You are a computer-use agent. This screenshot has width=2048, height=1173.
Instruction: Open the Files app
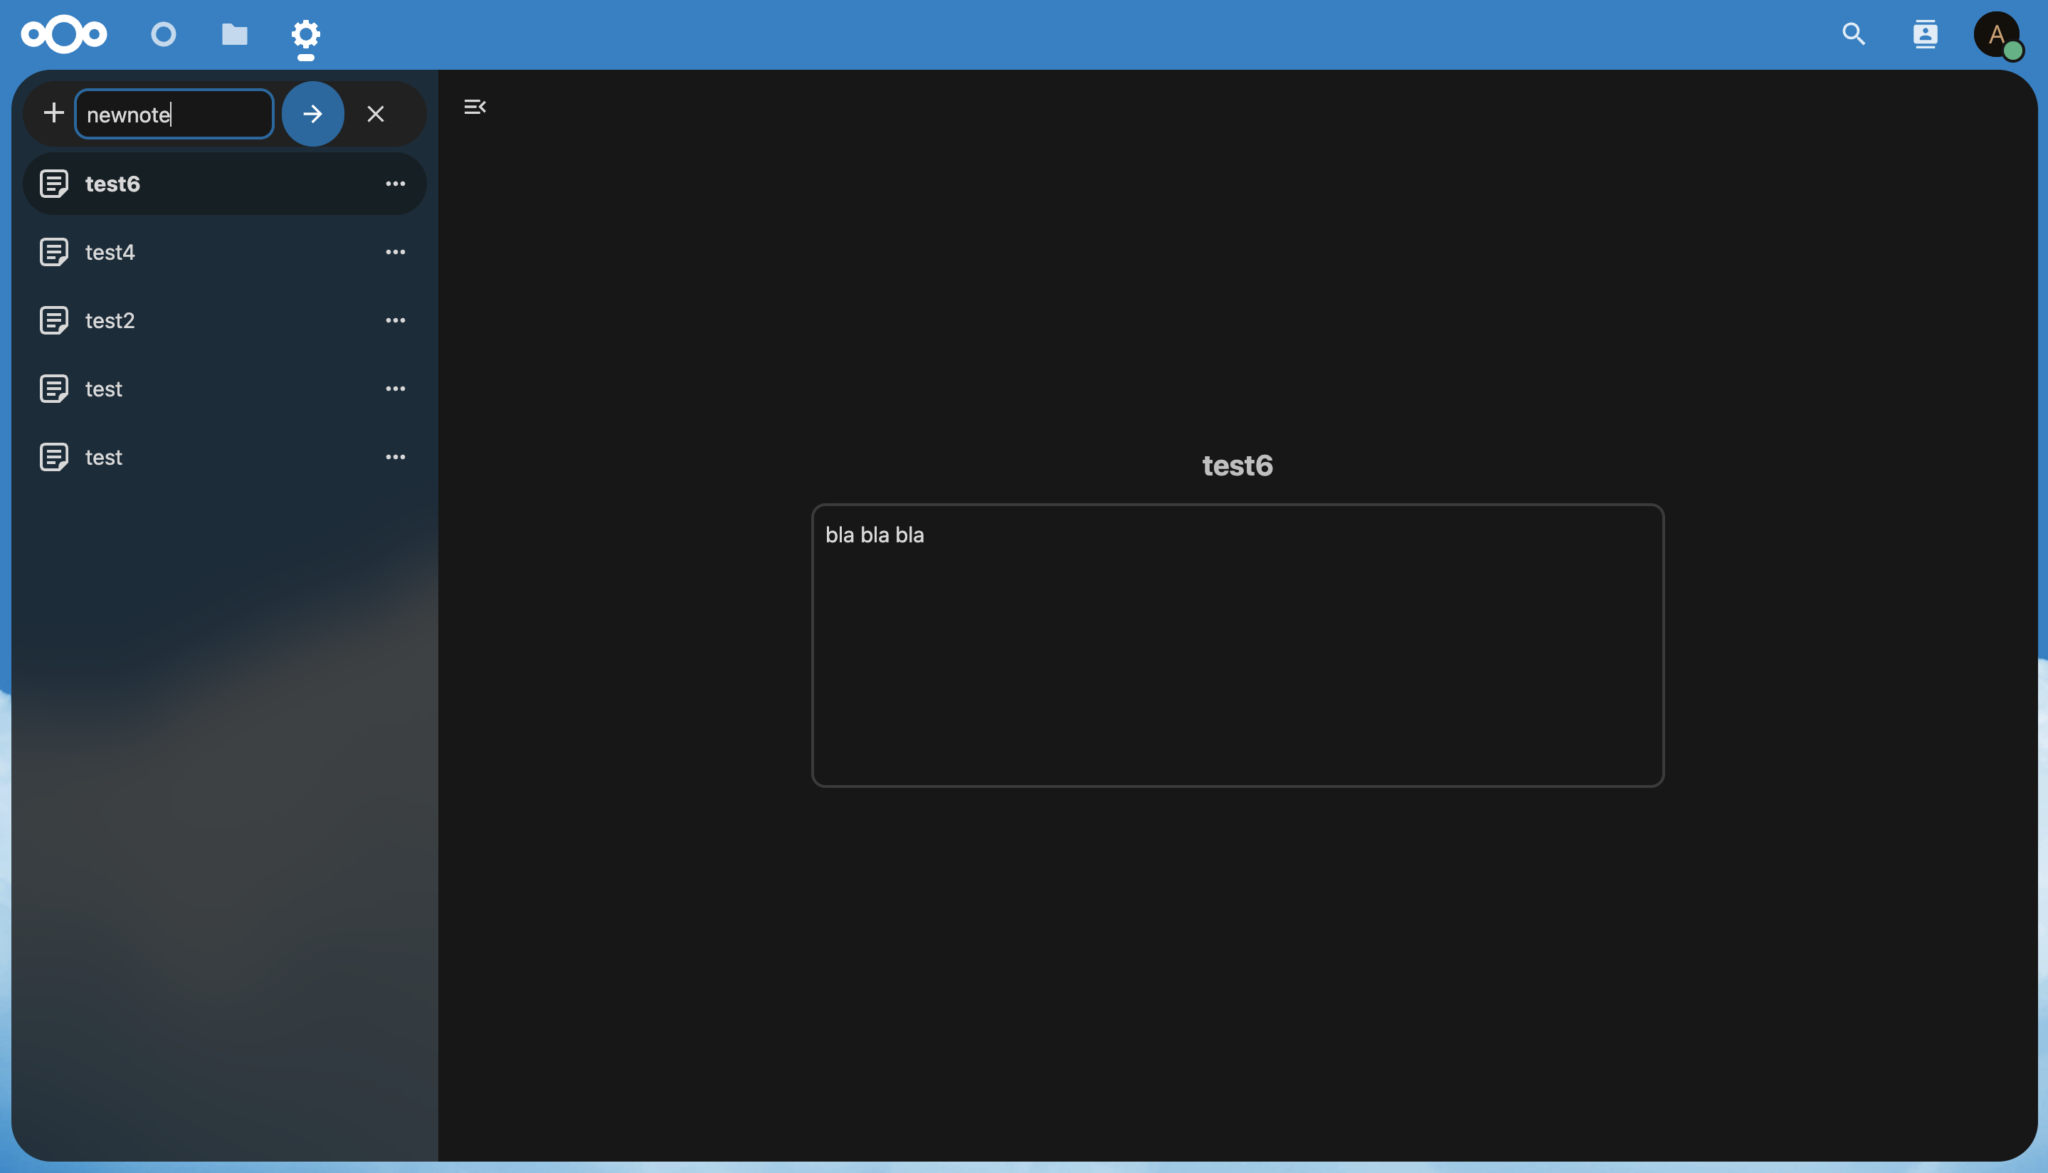(234, 34)
